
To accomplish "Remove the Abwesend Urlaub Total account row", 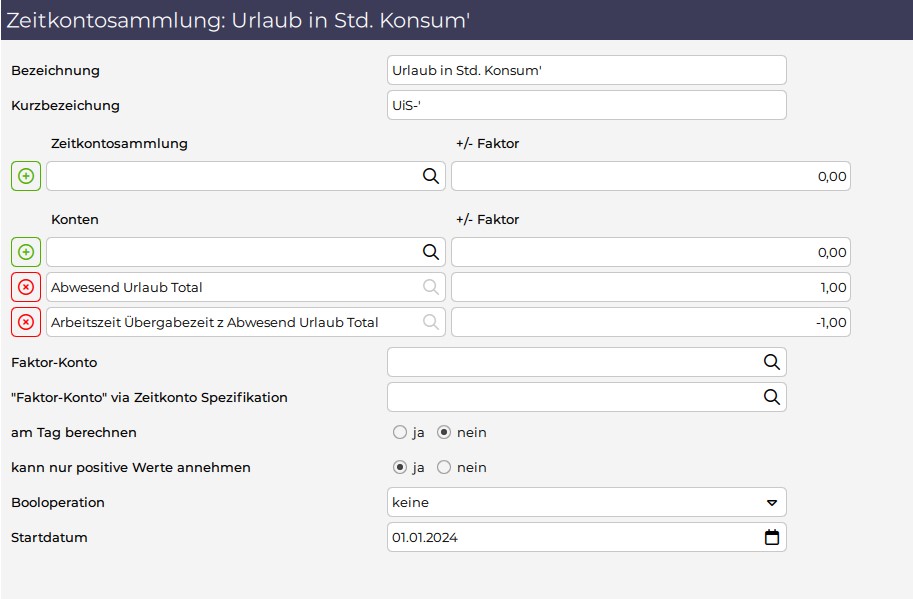I will 26,287.
